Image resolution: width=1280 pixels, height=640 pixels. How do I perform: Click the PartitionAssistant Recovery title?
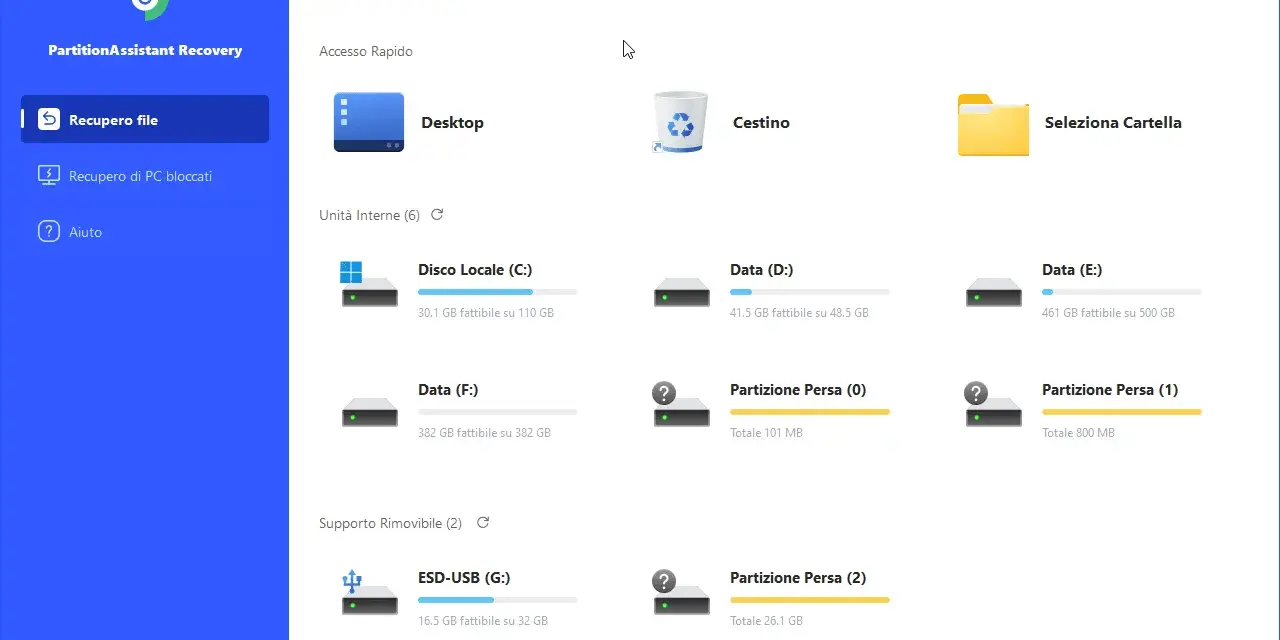(x=145, y=50)
